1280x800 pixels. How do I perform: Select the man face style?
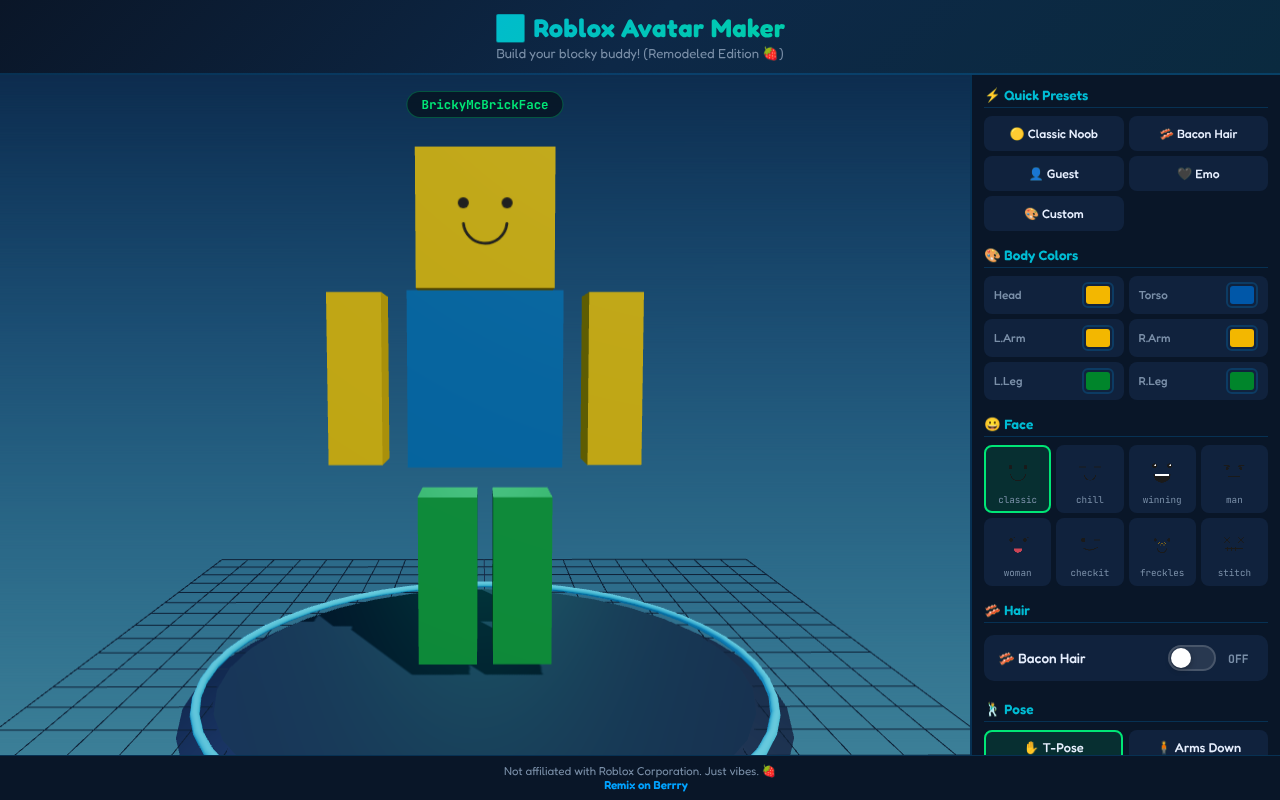point(1234,478)
